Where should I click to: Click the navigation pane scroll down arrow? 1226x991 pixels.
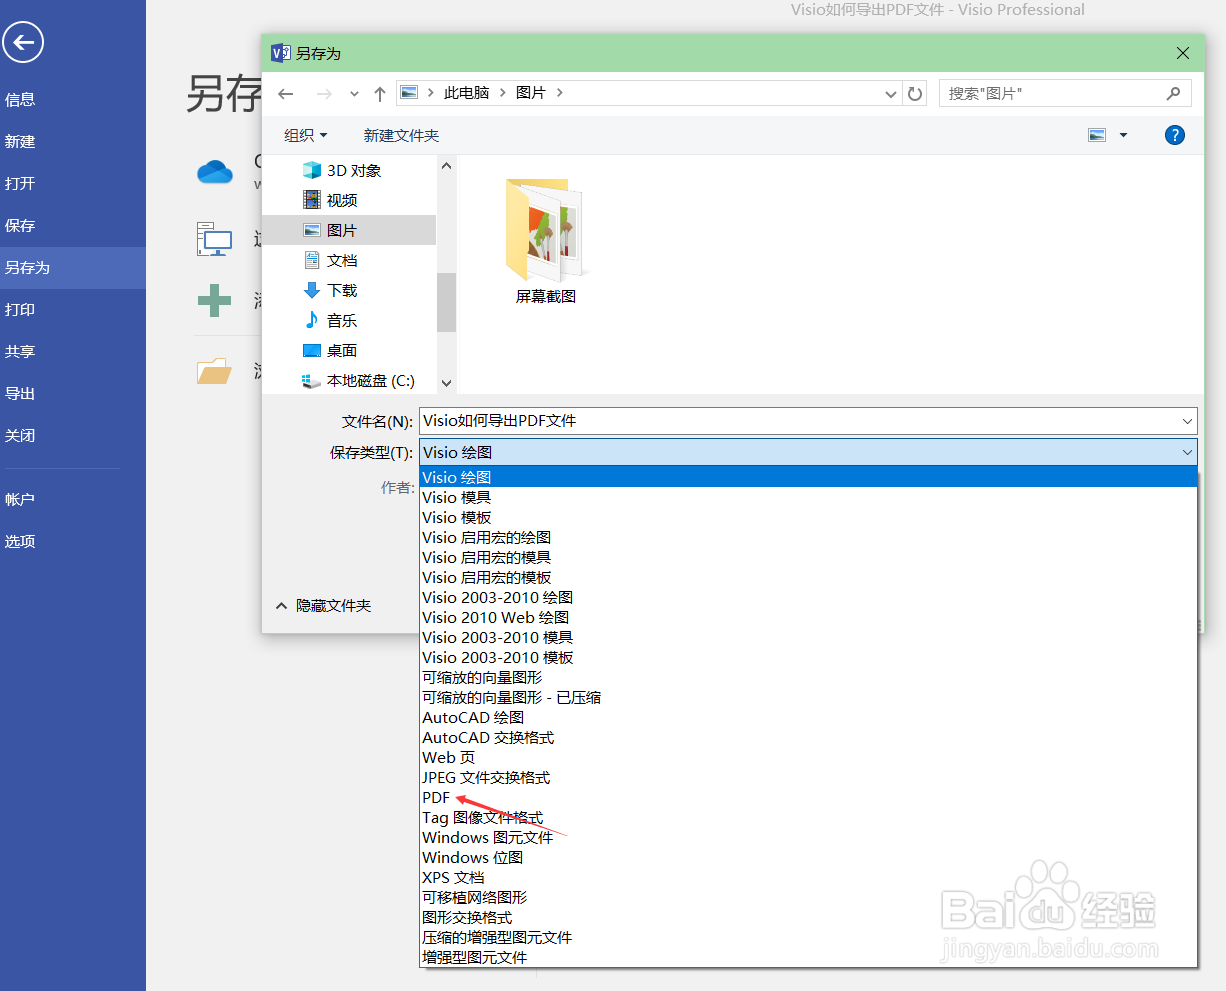pos(447,382)
